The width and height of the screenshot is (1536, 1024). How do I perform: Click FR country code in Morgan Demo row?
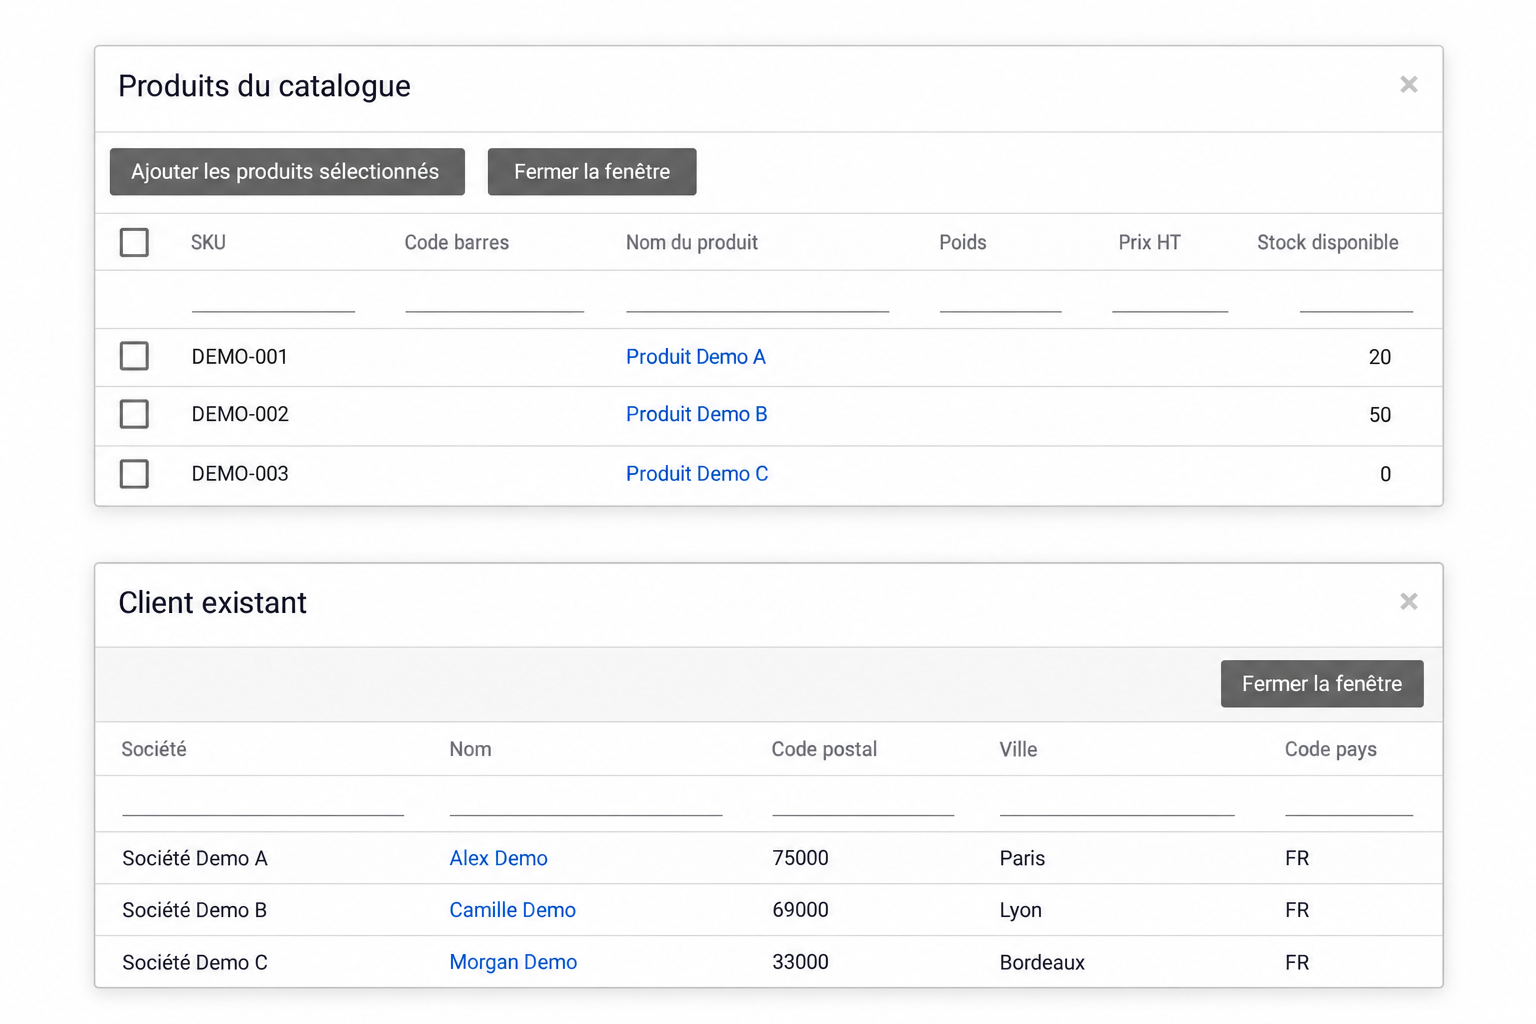click(1297, 962)
